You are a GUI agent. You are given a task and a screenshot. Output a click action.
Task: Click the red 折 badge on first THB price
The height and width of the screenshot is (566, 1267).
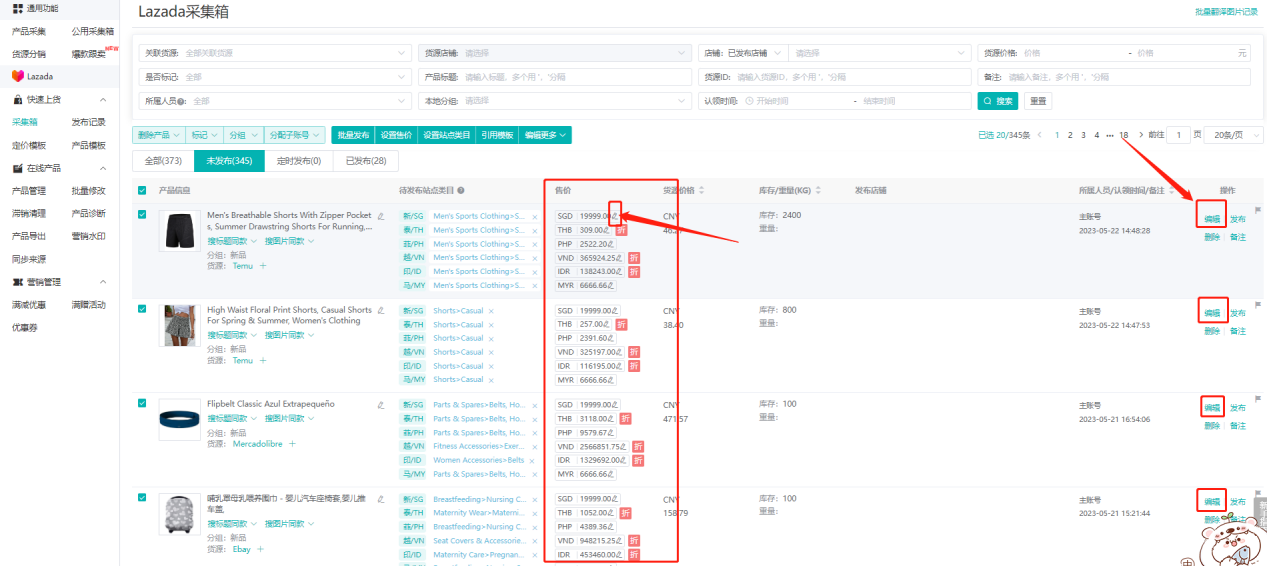(x=621, y=230)
